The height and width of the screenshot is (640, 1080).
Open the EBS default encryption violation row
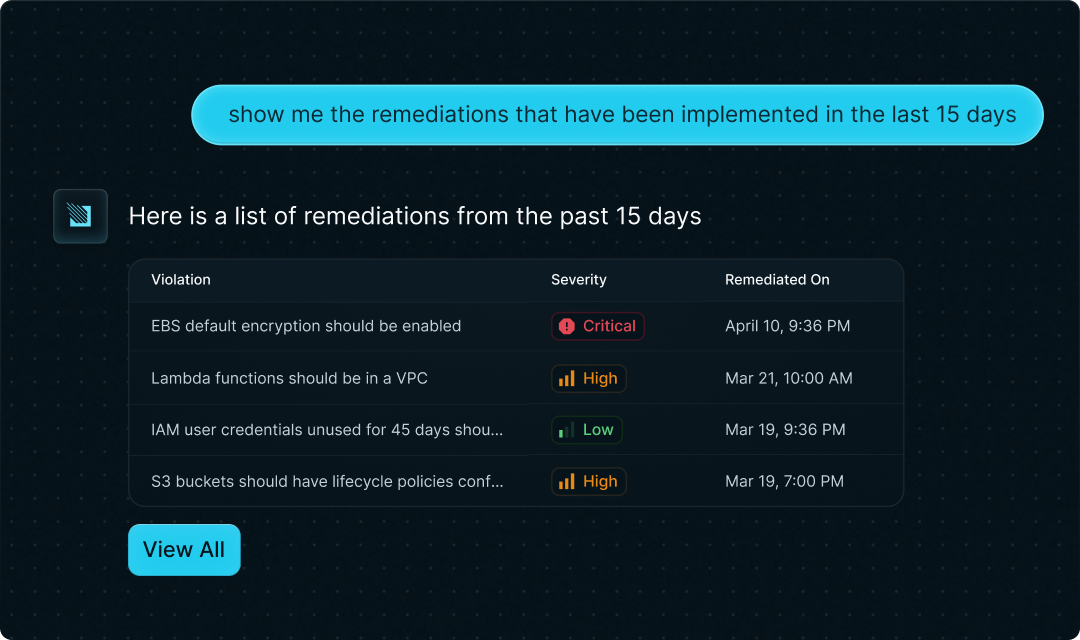(306, 326)
